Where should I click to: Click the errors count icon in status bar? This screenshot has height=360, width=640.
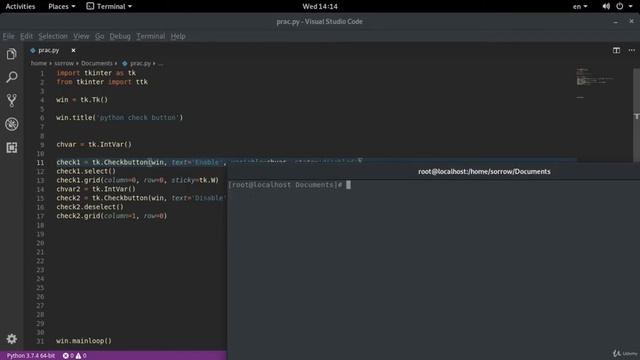(x=65, y=356)
